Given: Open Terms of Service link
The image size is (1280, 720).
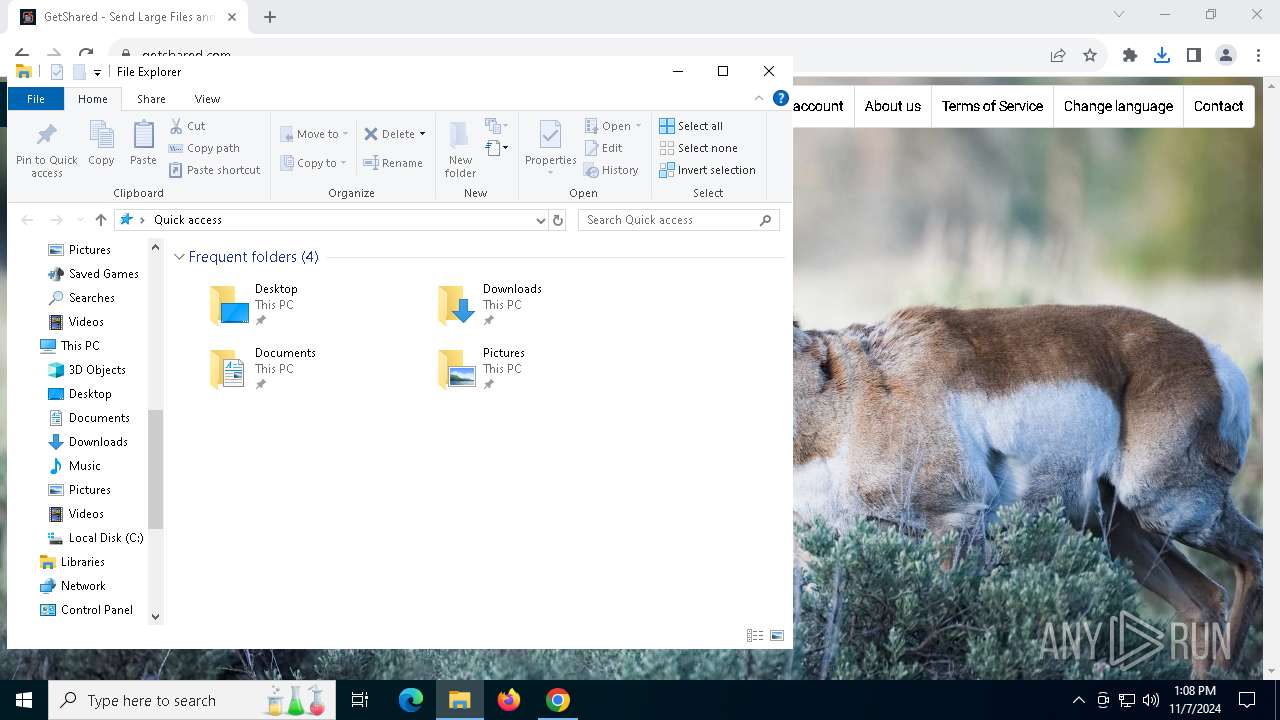Looking at the screenshot, I should 992,106.
